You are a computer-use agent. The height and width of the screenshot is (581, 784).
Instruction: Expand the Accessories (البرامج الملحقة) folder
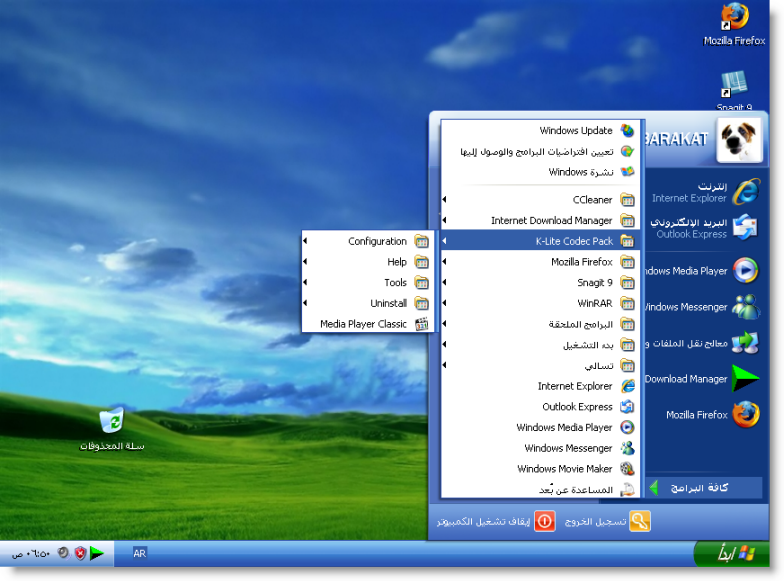(x=540, y=324)
